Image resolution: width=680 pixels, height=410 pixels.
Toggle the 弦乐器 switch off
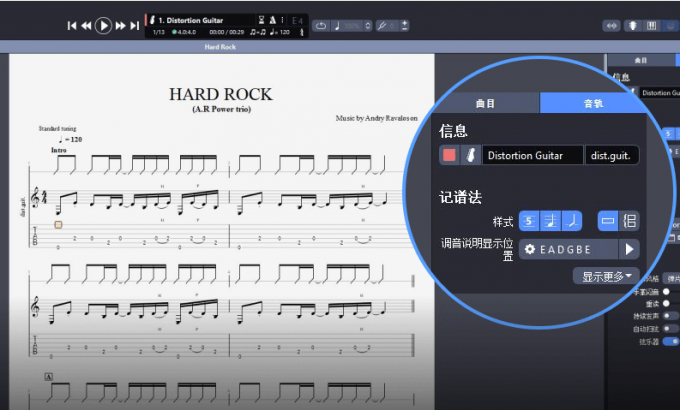coord(671,342)
